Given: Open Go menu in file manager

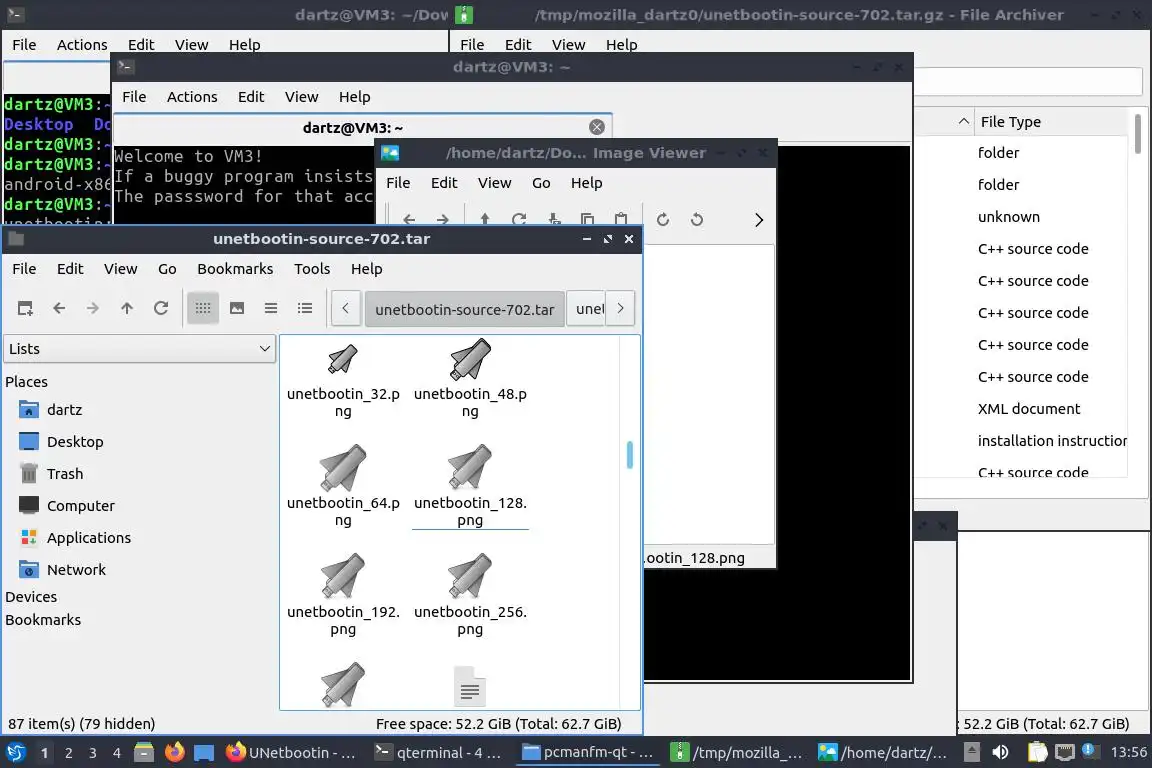Looking at the screenshot, I should (x=167, y=269).
